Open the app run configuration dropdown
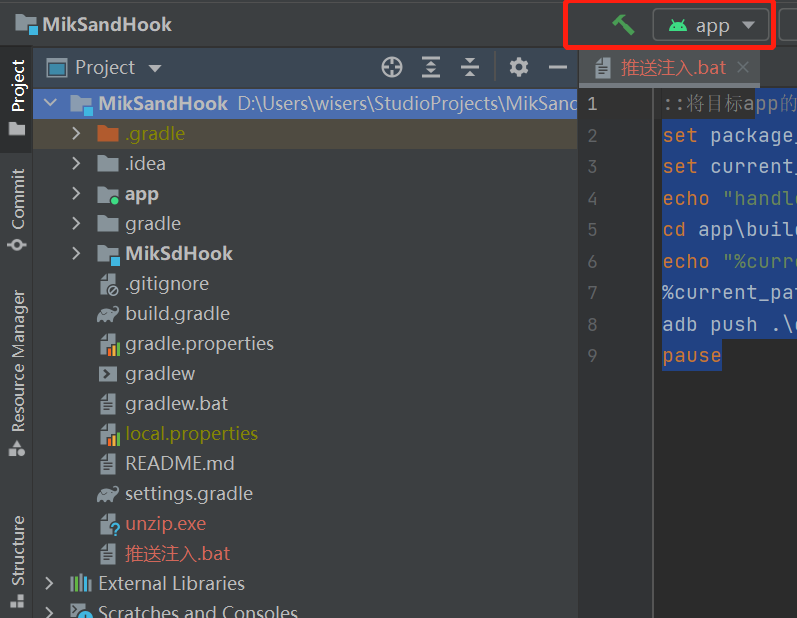This screenshot has width=797, height=618. coord(711,25)
